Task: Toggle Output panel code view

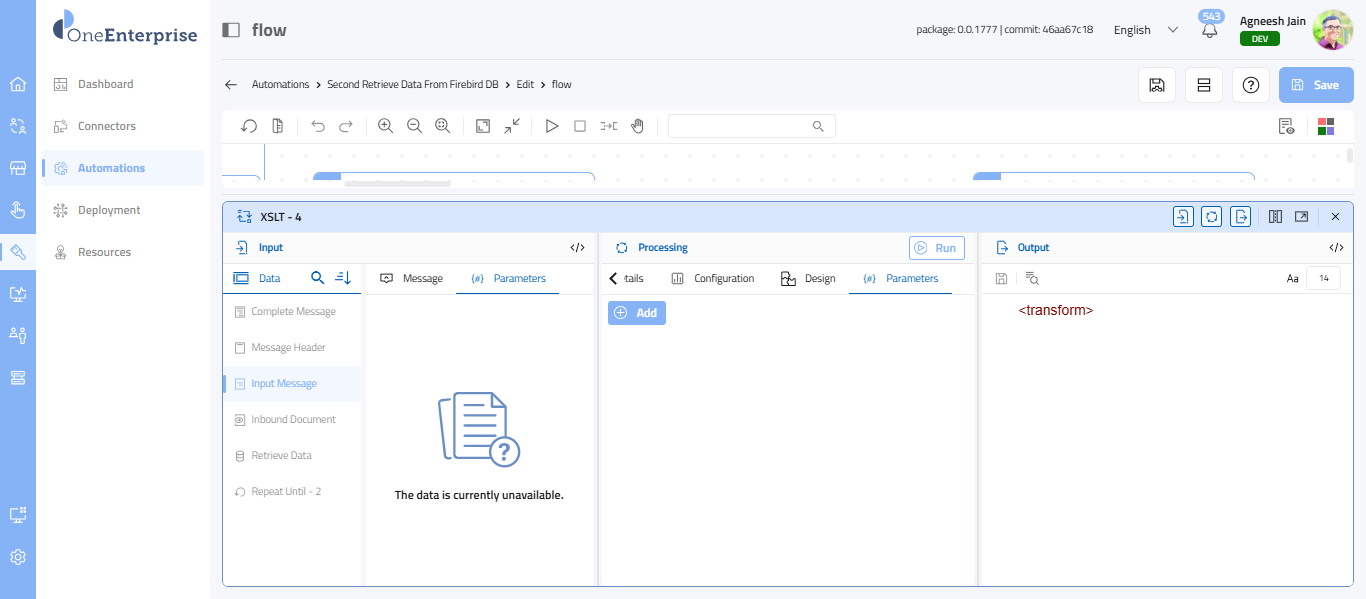Action: (x=1336, y=248)
